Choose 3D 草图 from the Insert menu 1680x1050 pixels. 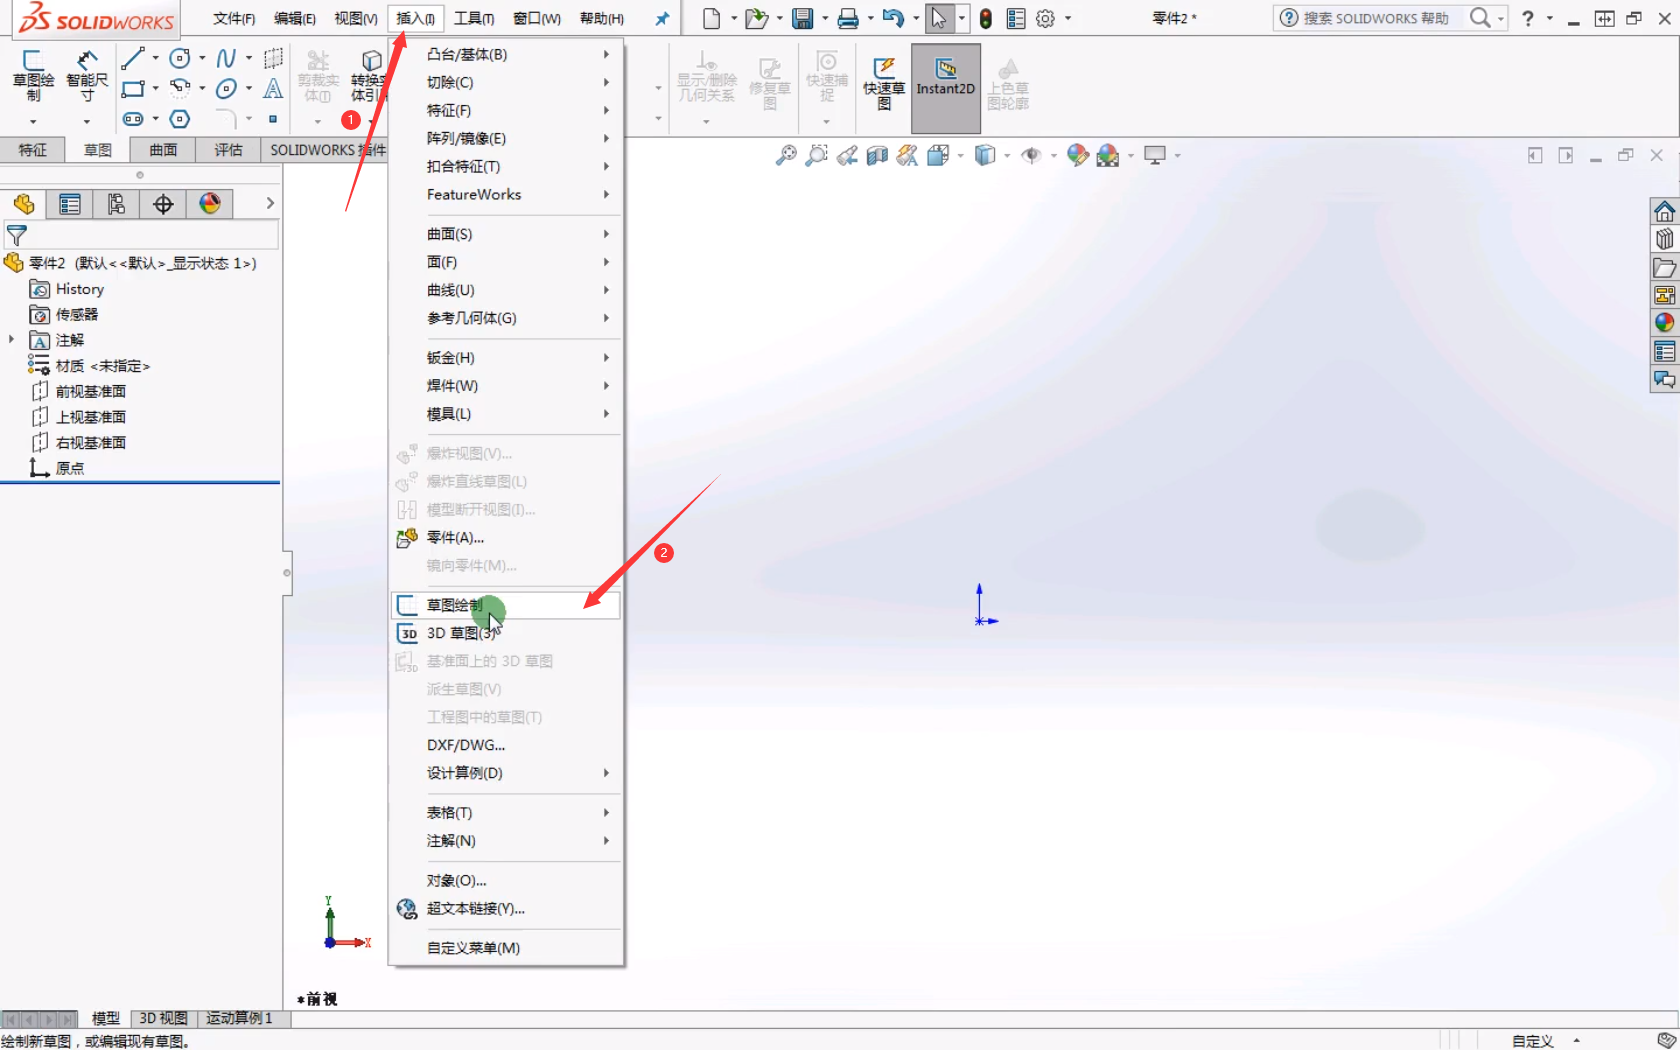[x=506, y=633]
